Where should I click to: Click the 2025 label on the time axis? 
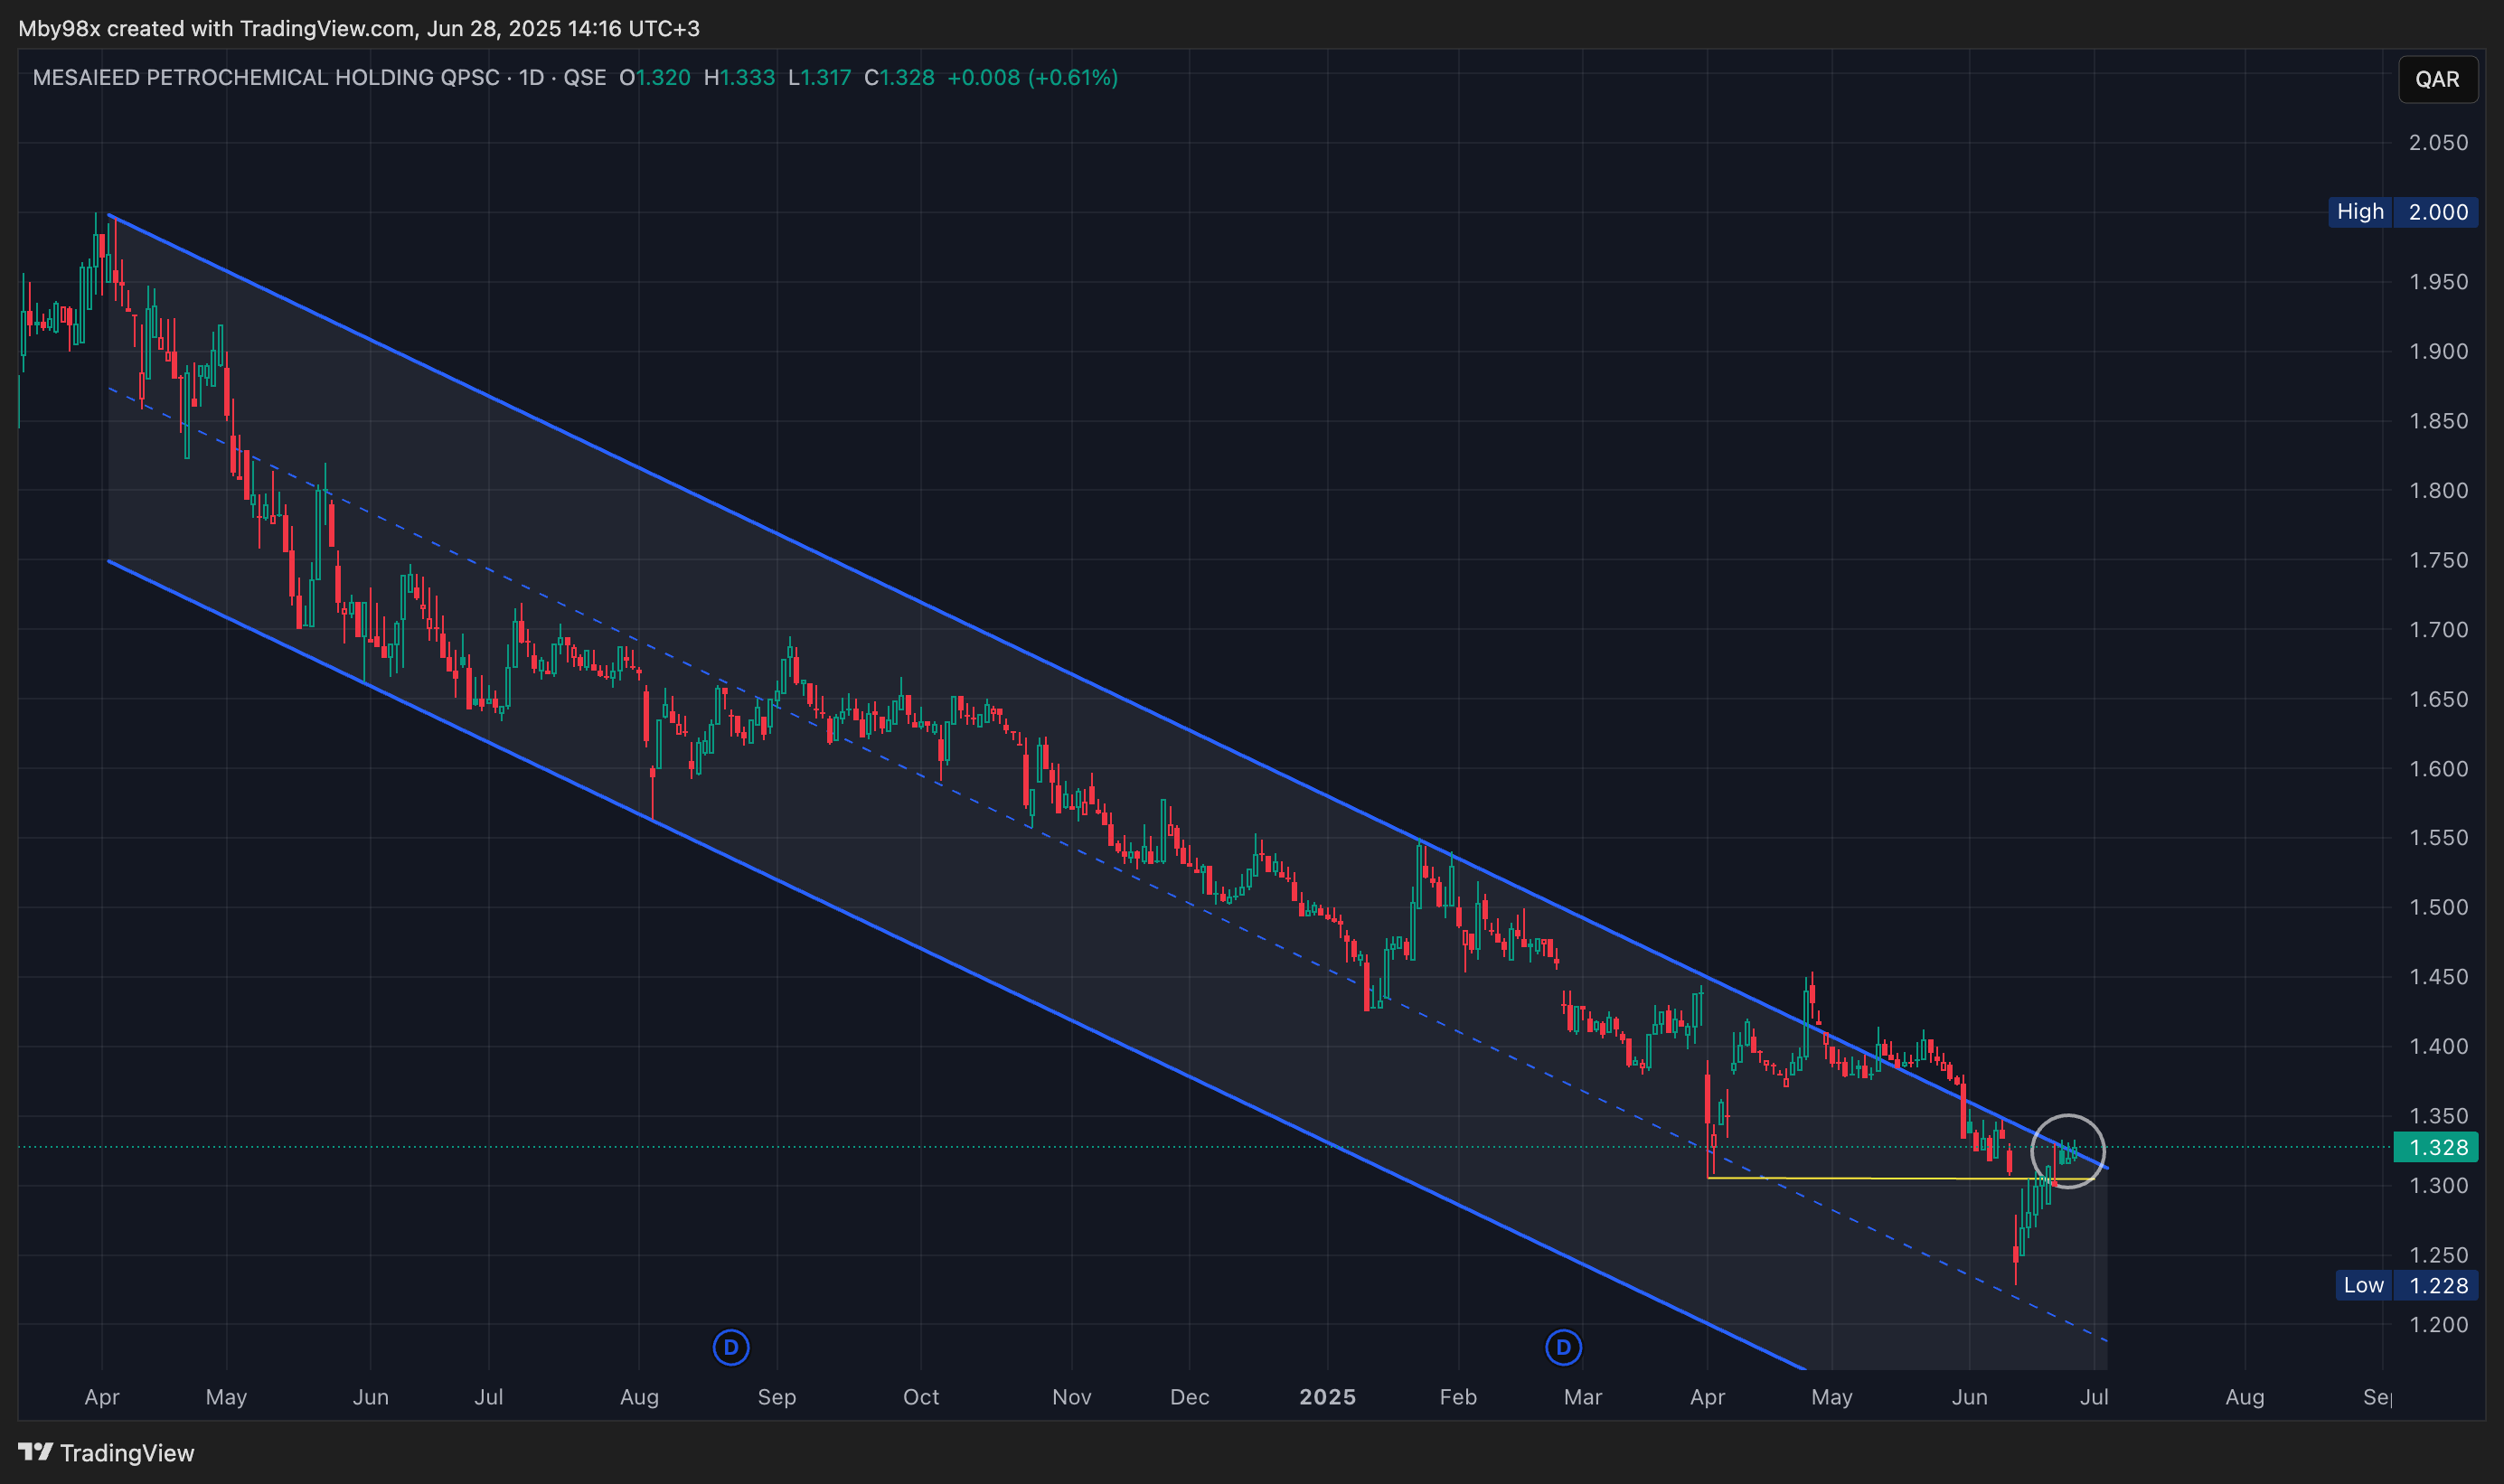tap(1327, 1397)
